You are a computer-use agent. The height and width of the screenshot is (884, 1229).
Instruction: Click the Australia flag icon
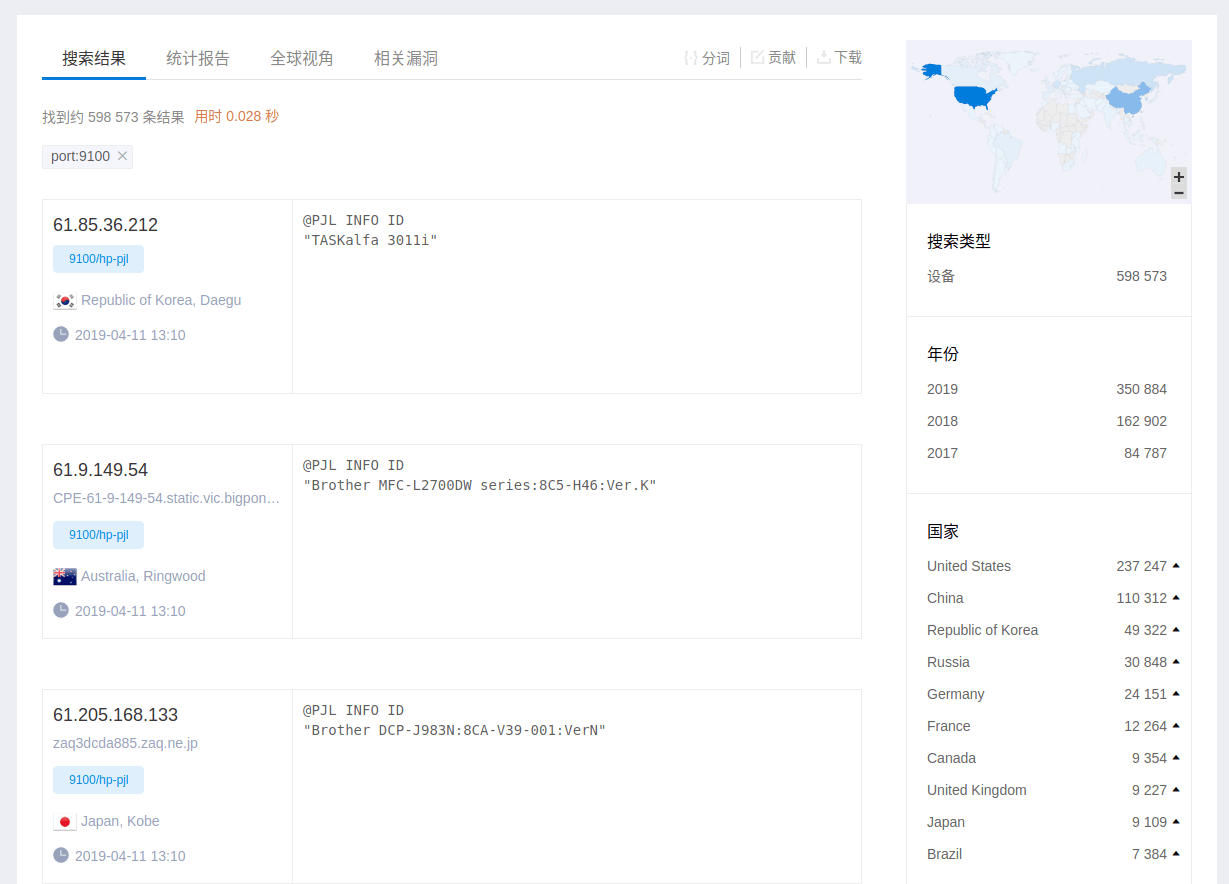click(x=65, y=577)
